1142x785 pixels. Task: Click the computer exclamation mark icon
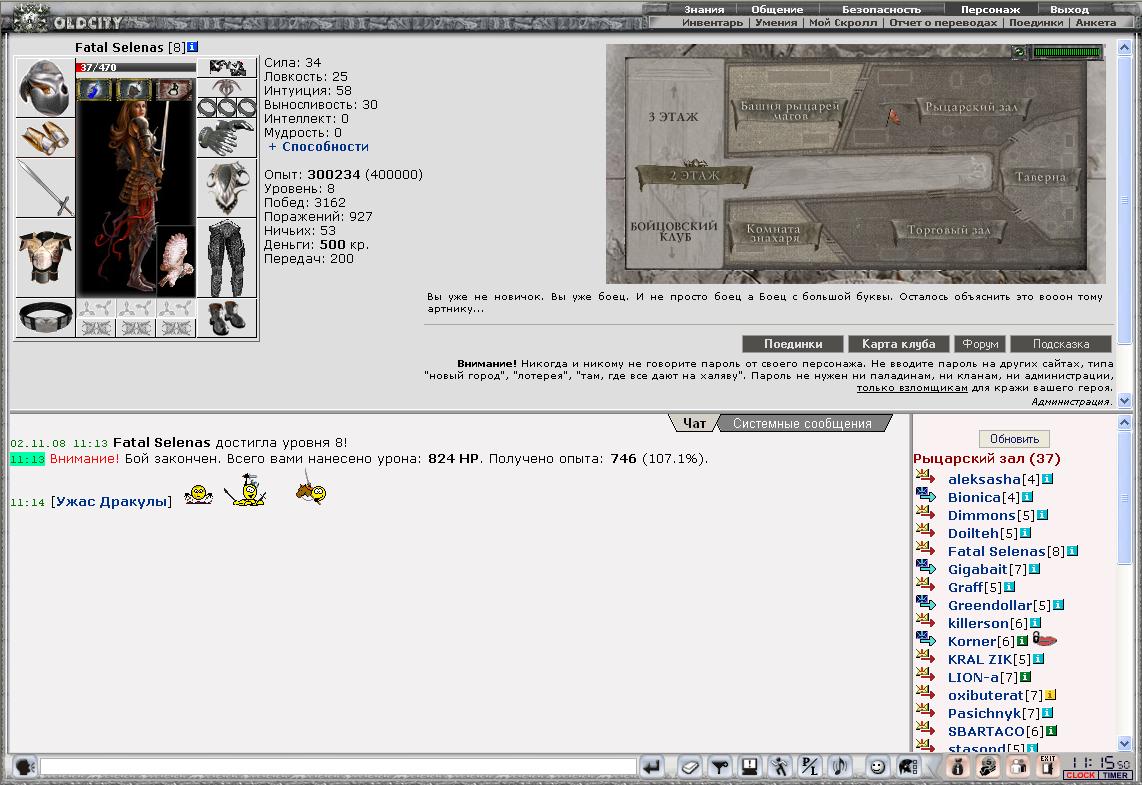749,766
